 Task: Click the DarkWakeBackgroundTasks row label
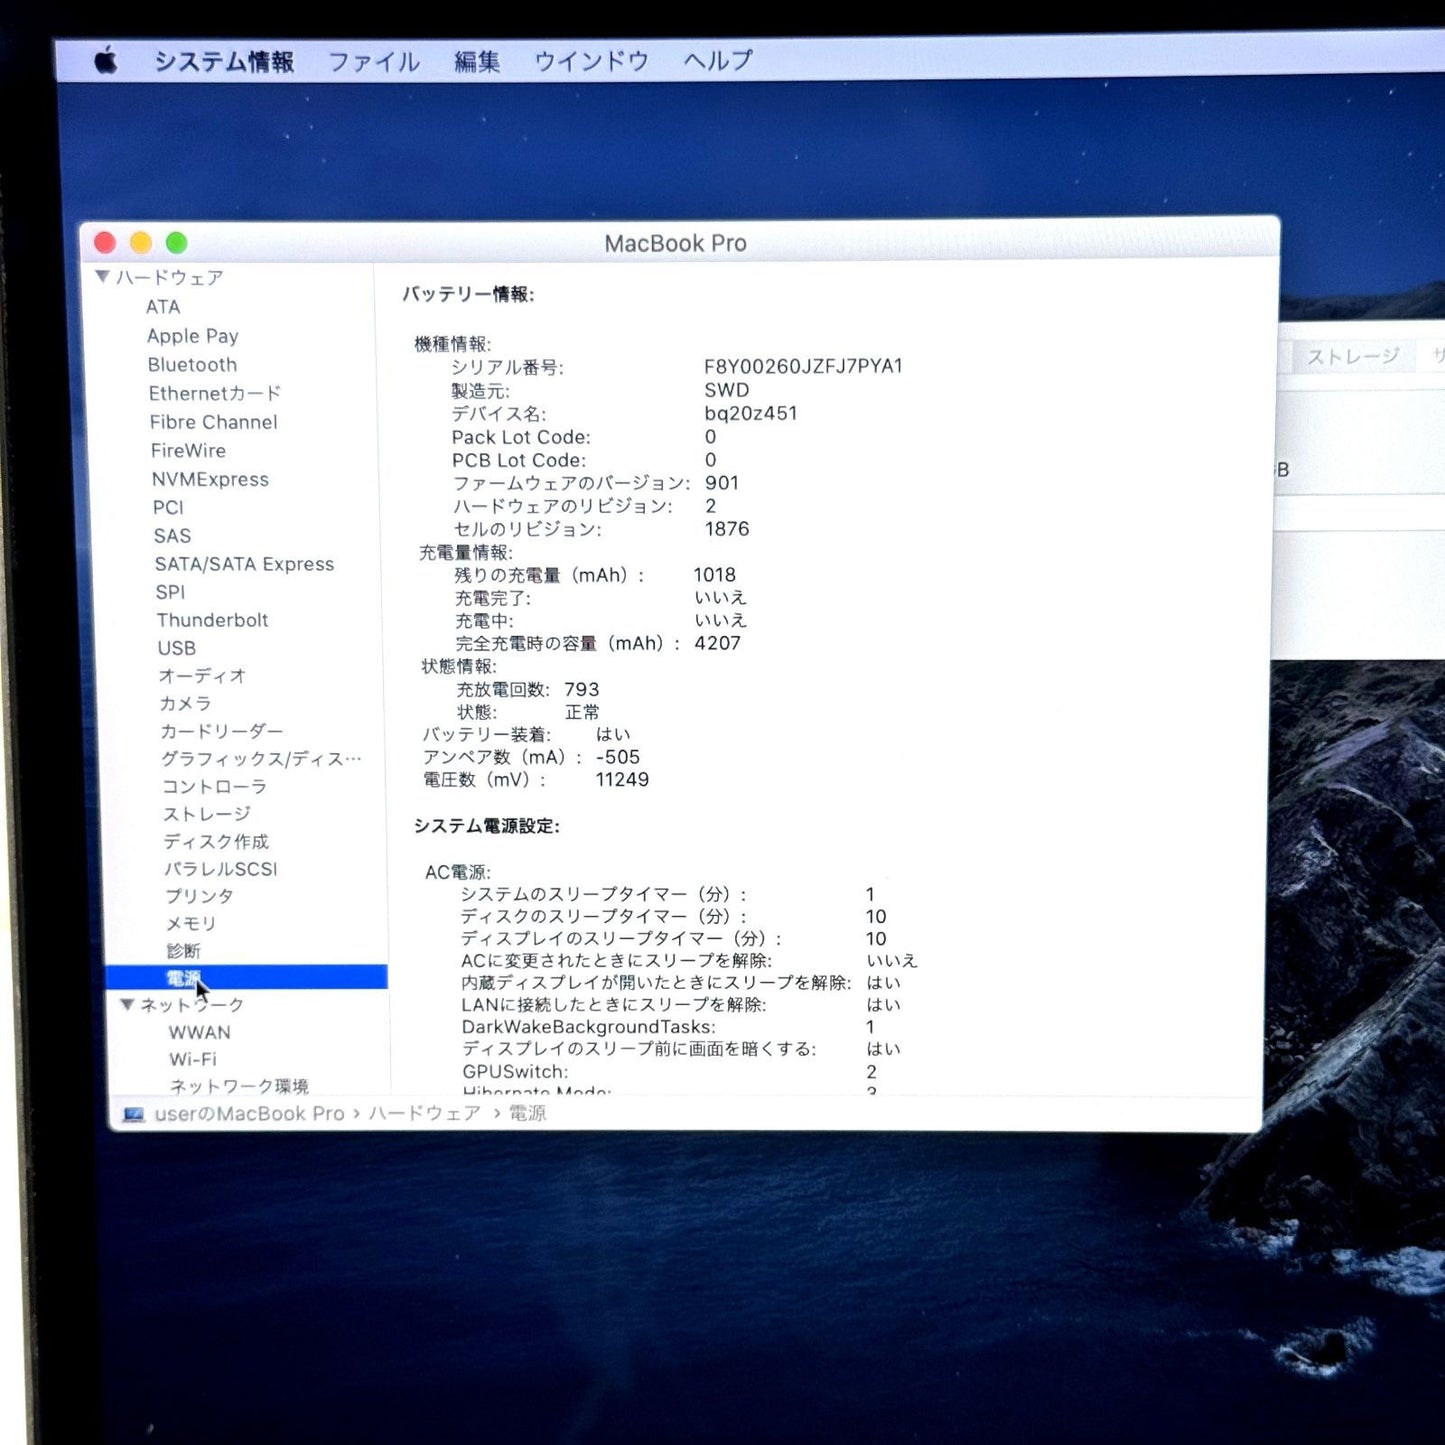click(589, 1027)
